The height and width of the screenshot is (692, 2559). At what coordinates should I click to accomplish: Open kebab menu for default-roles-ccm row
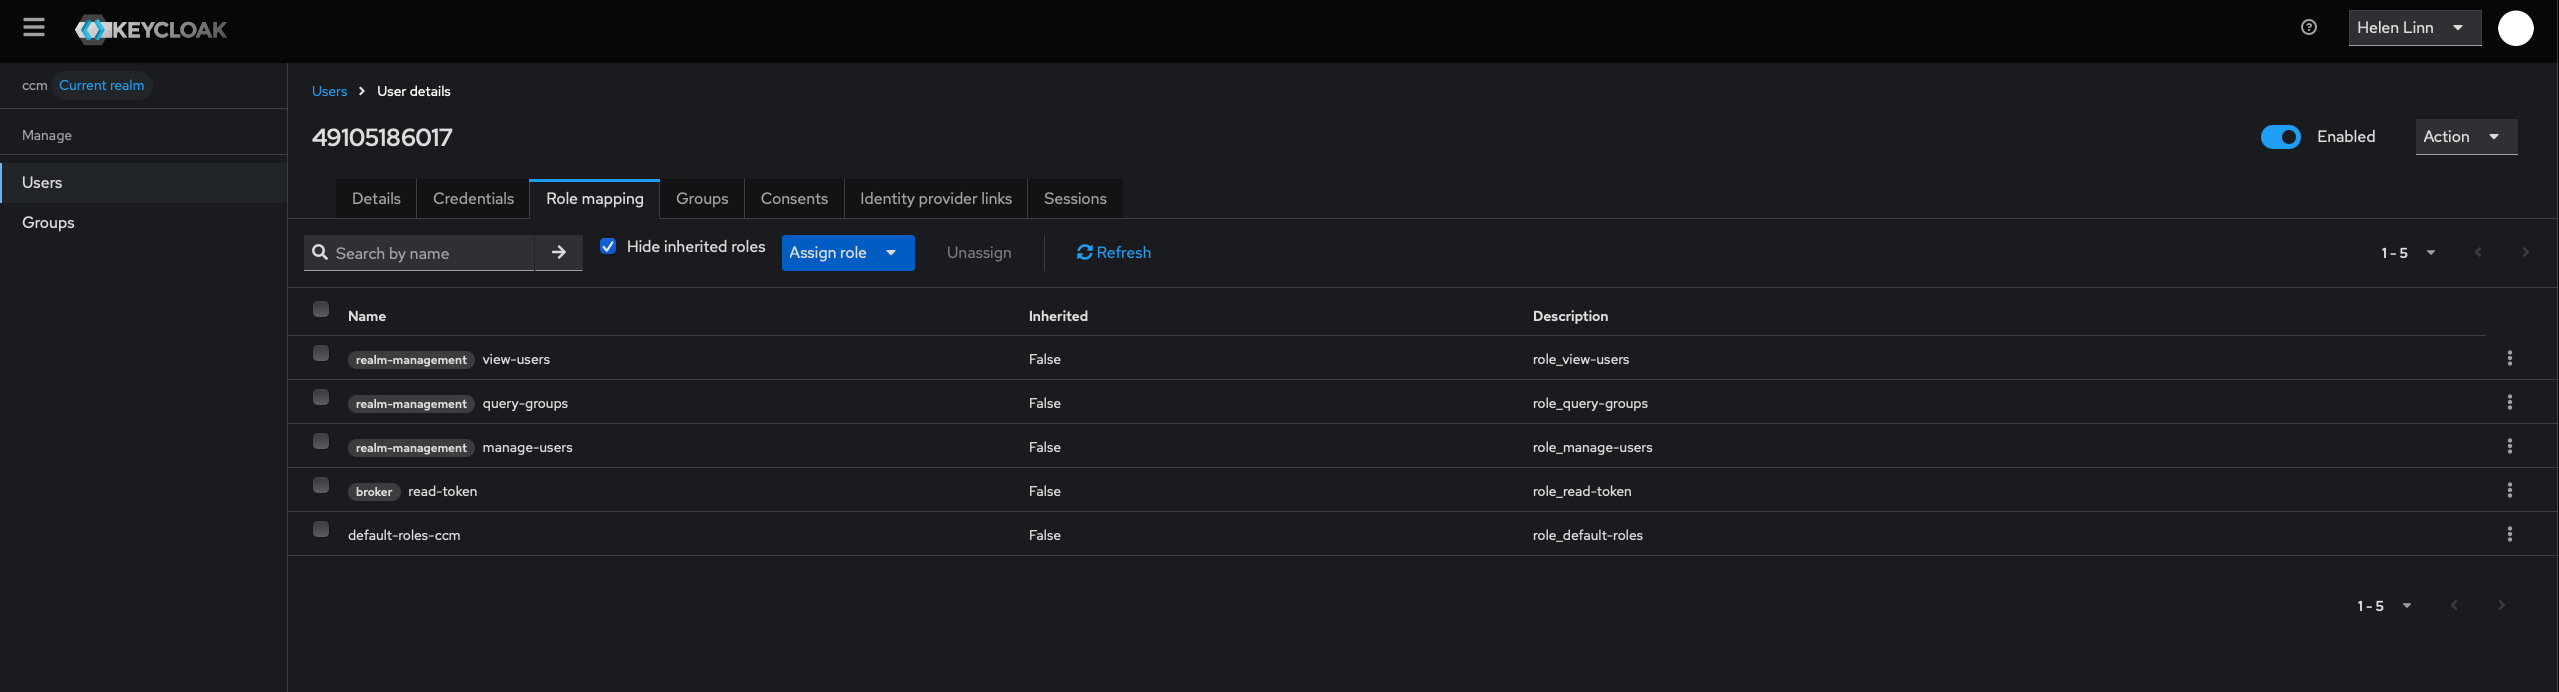click(x=2509, y=534)
